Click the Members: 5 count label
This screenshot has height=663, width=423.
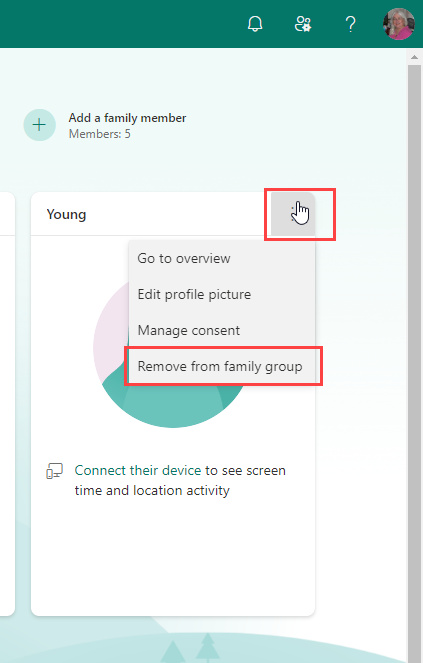(99, 134)
